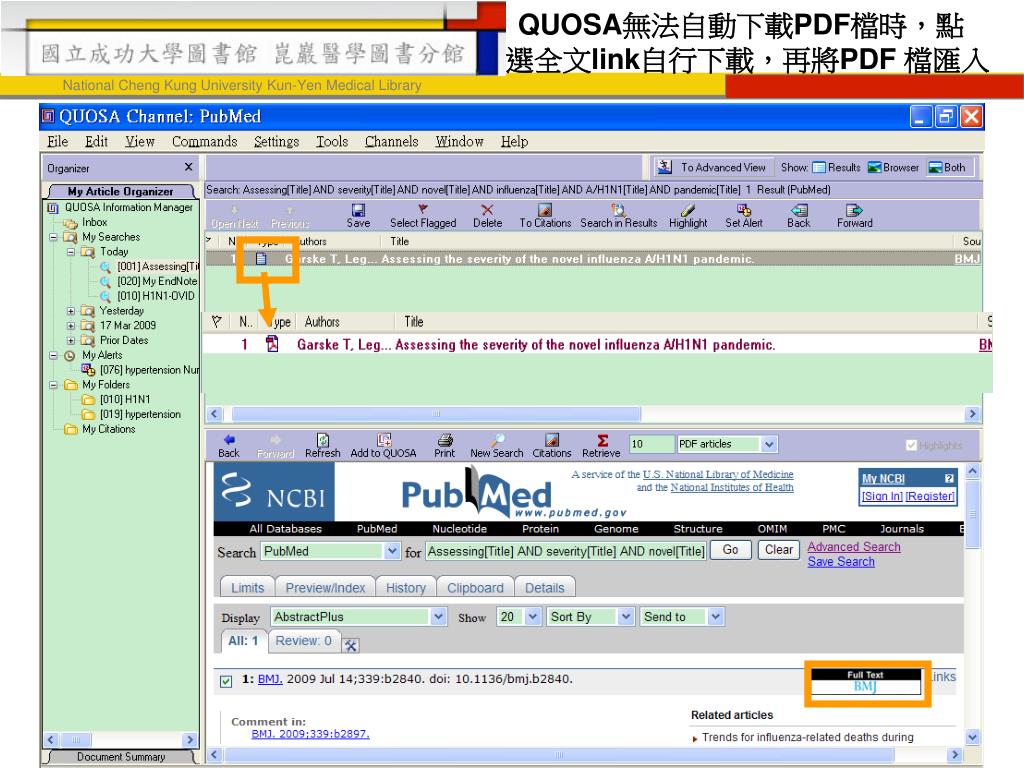Collapse the My Folders node

tap(54, 385)
